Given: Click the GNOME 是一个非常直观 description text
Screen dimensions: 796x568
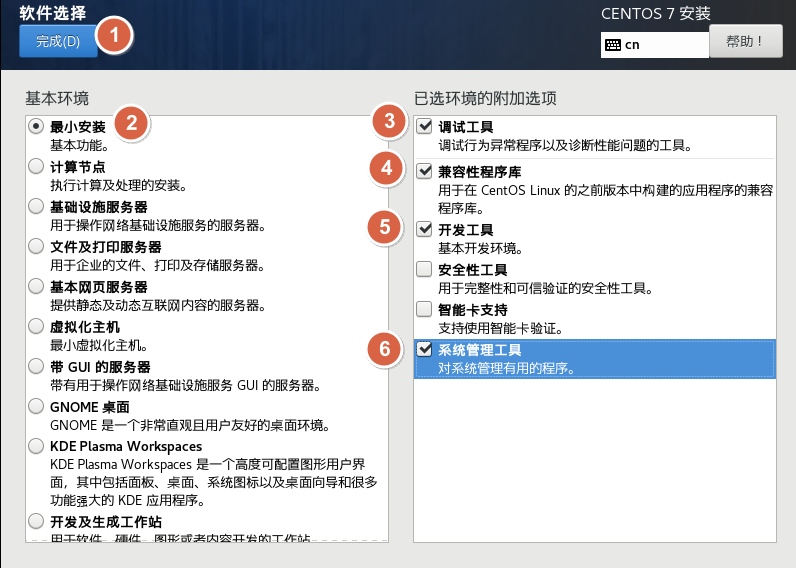Looking at the screenshot, I should click(x=190, y=425).
